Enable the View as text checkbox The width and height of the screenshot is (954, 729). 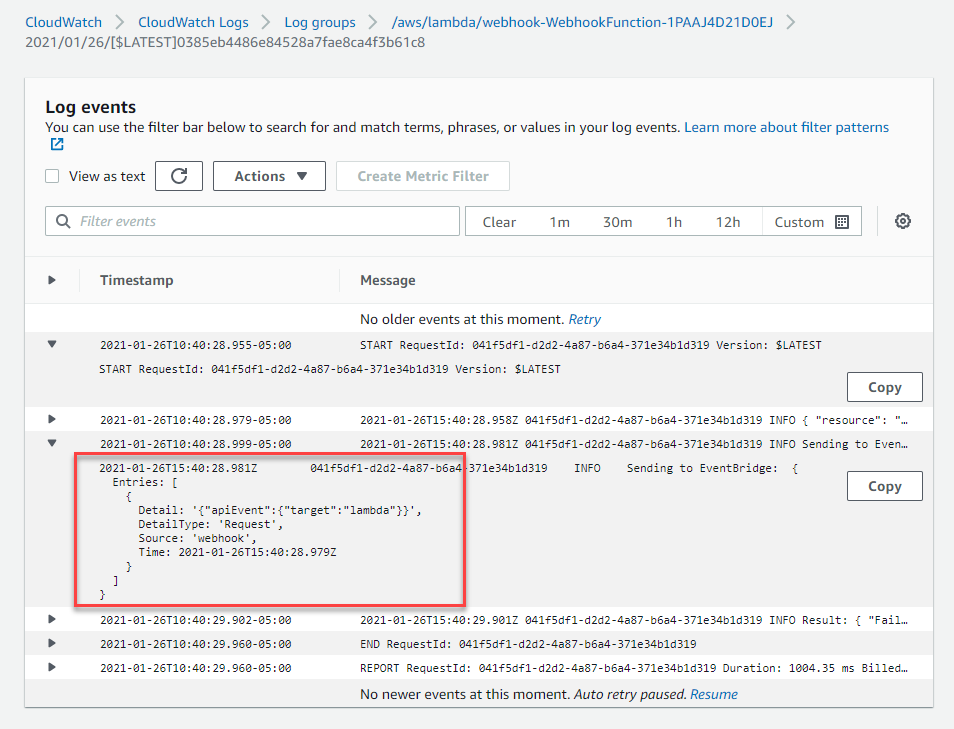click(51, 175)
